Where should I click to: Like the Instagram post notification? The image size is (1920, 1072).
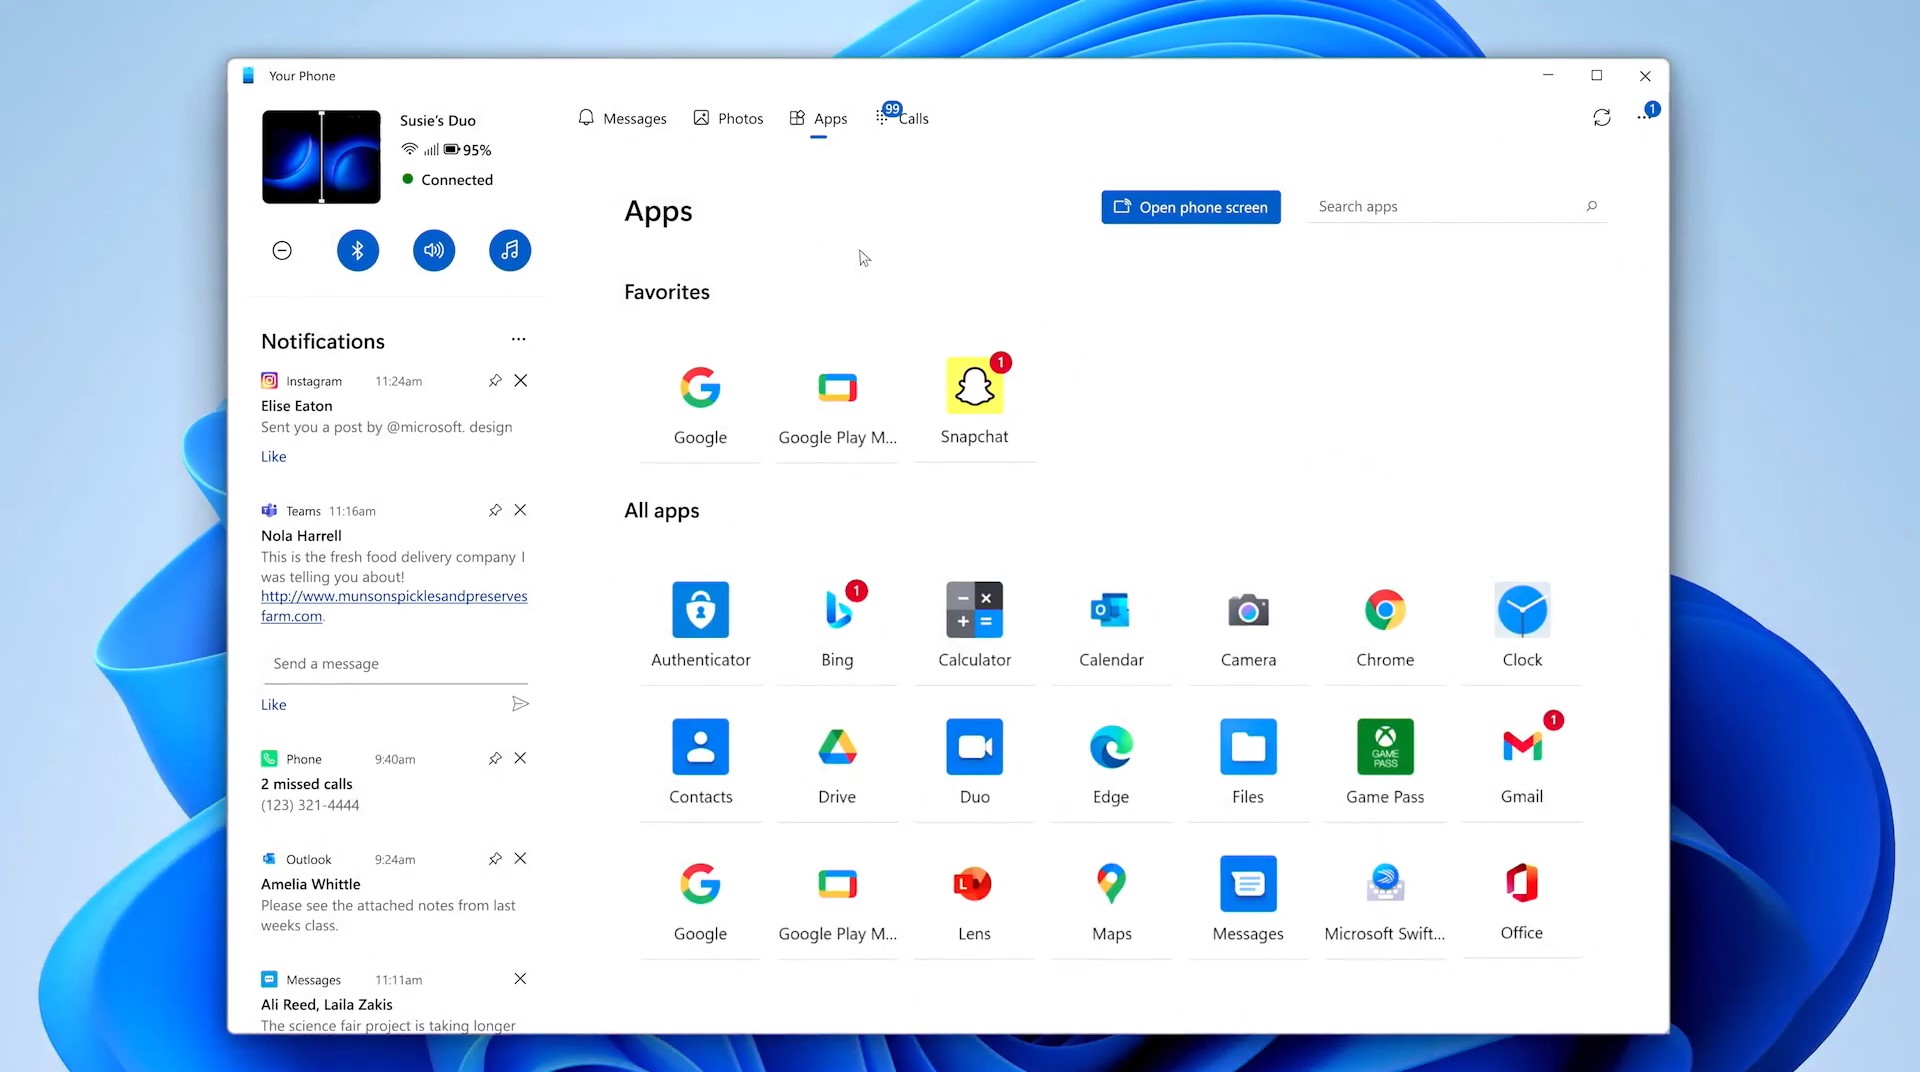[x=273, y=456]
